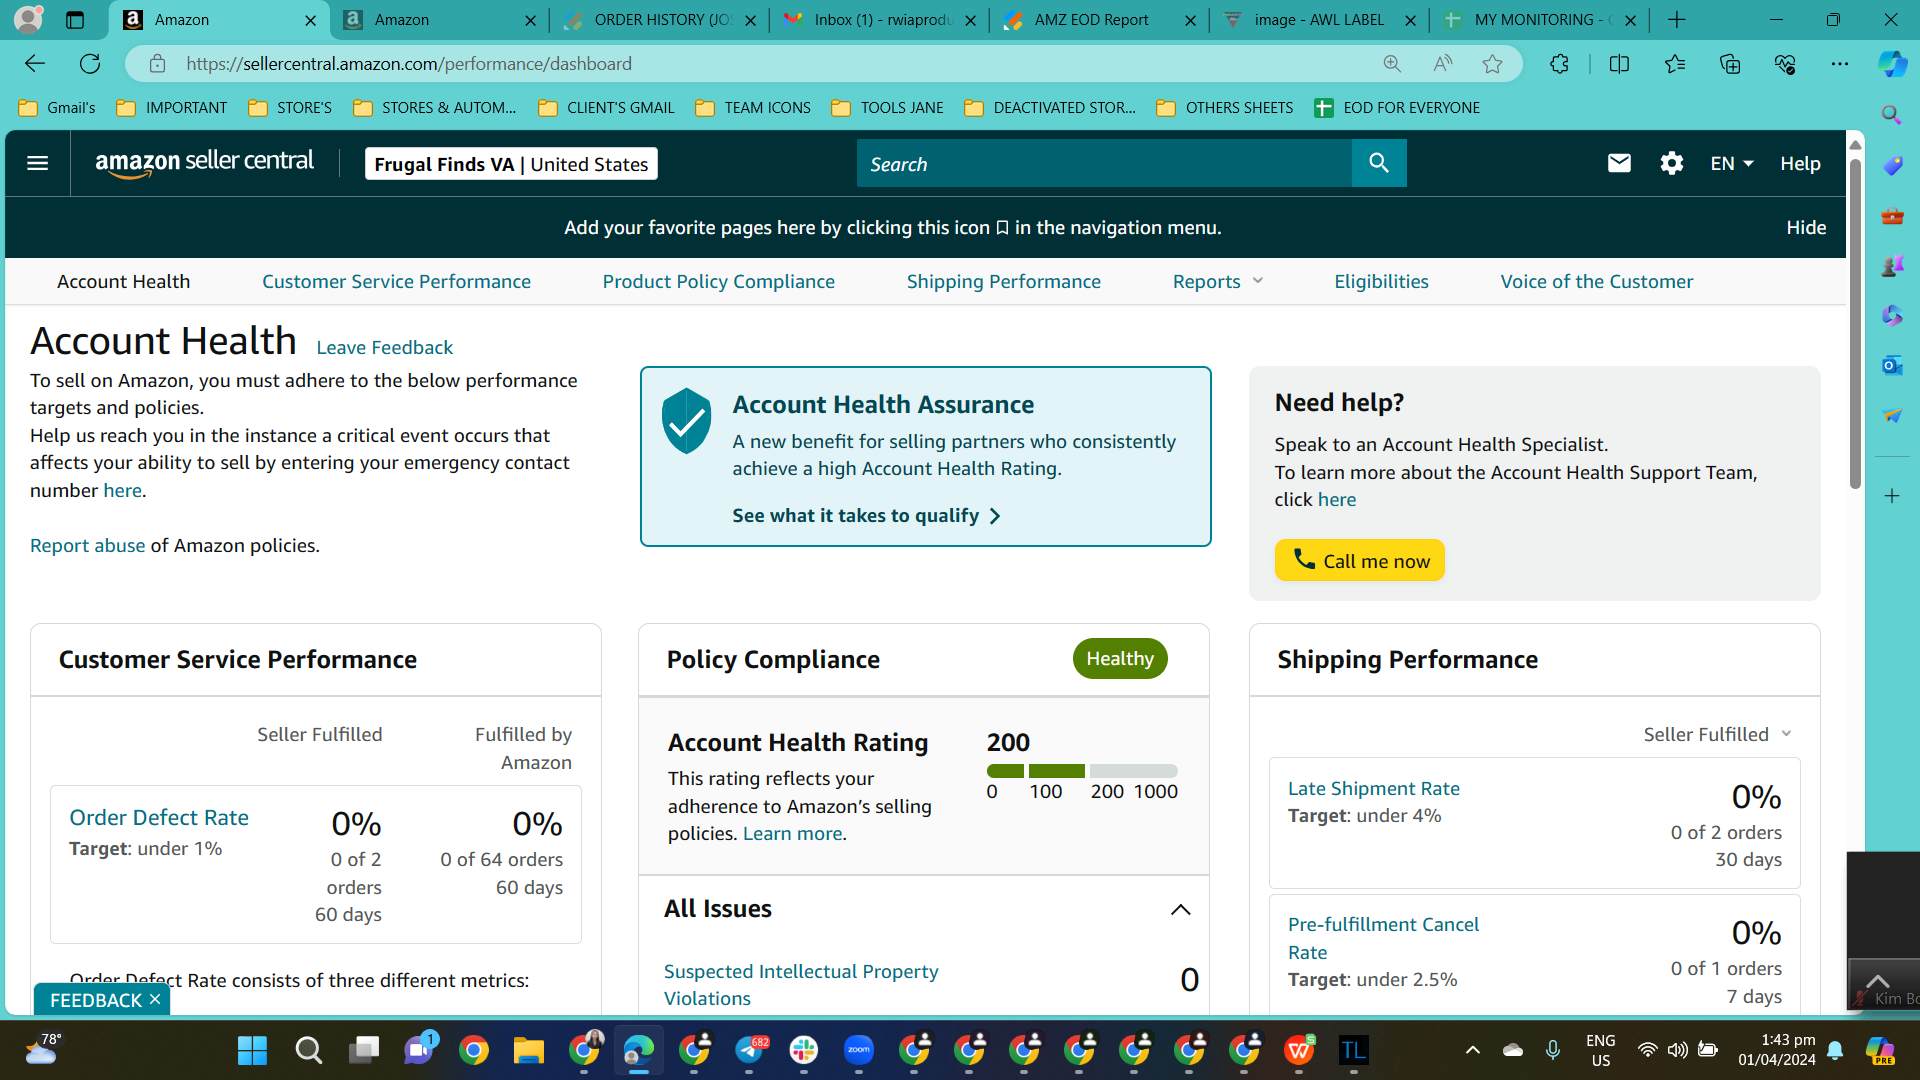Open the IMPORTANT bookmarks folder

(172, 108)
